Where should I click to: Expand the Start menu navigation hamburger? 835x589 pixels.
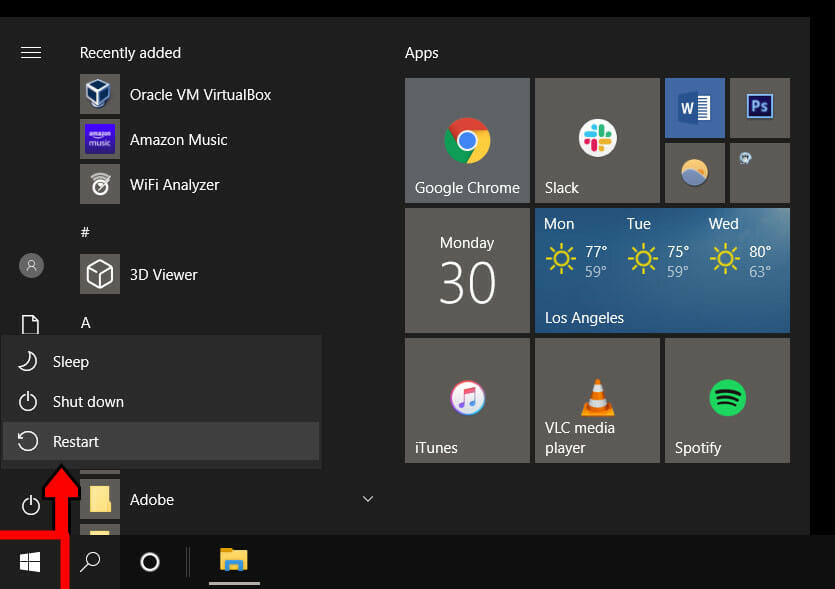30,52
